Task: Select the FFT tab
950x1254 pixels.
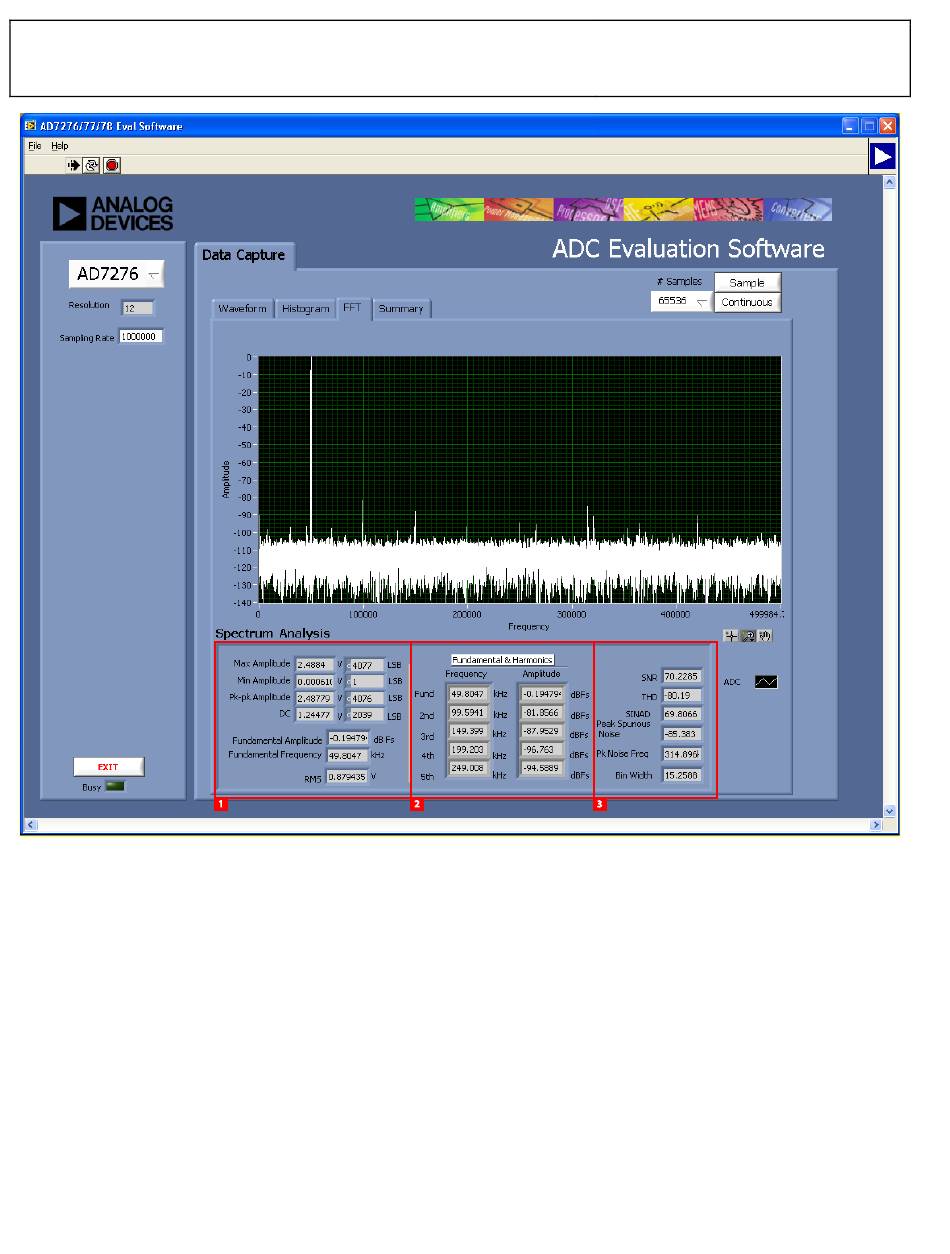Action: [353, 308]
